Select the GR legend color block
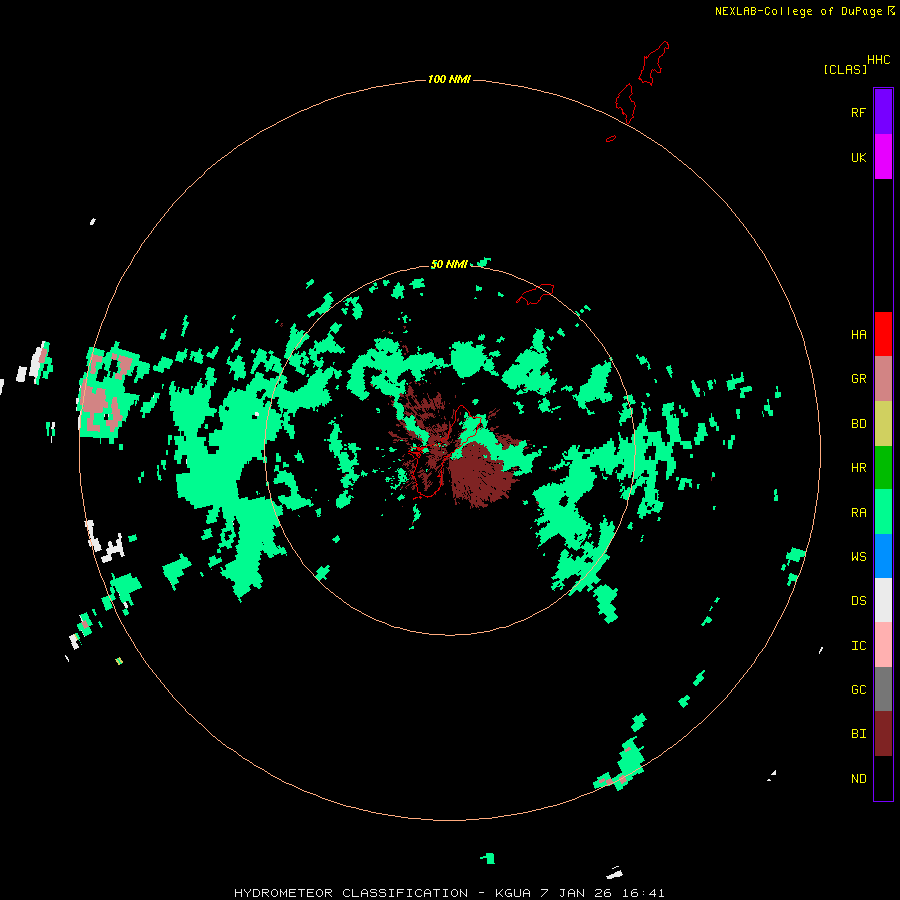This screenshot has width=900, height=900. click(883, 378)
